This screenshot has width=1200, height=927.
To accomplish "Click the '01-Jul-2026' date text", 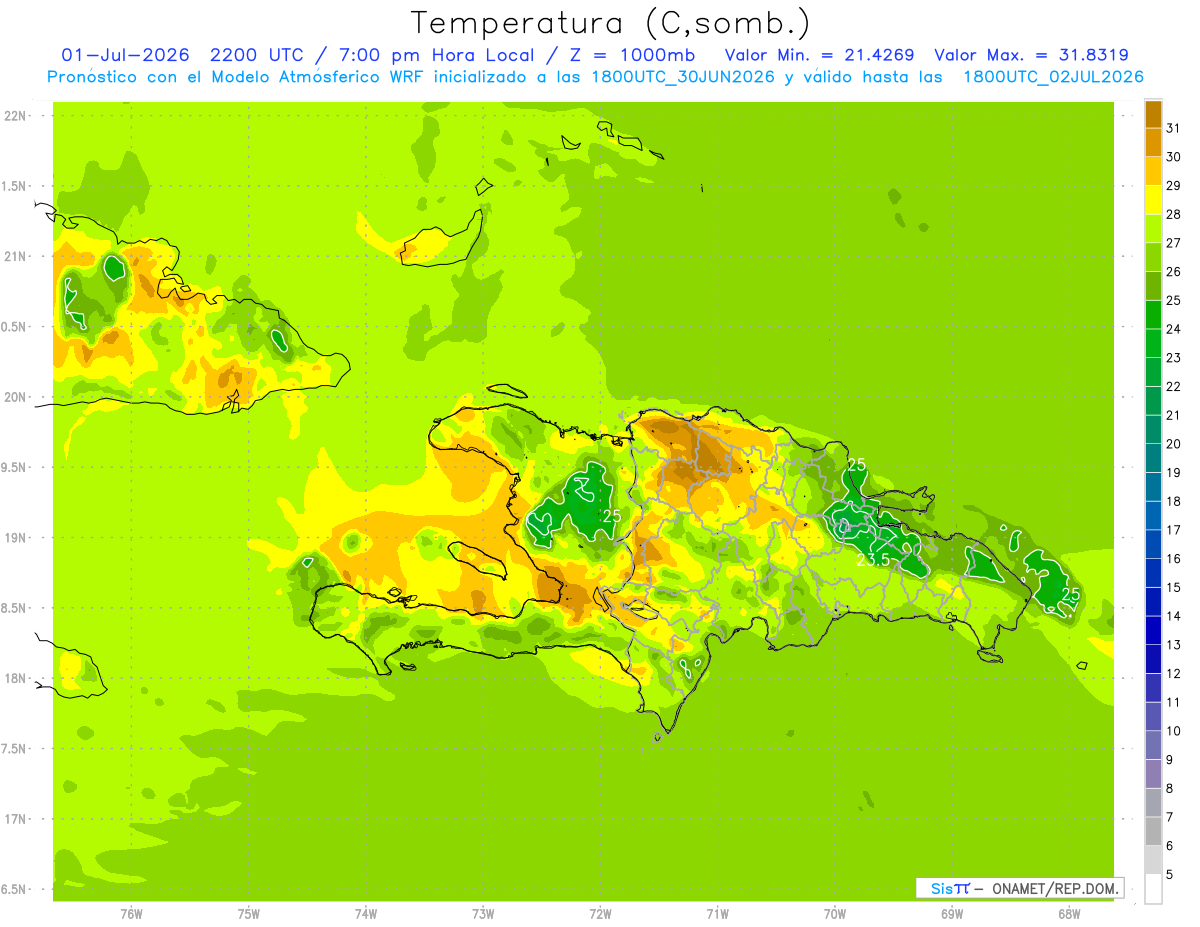I will point(127,55).
